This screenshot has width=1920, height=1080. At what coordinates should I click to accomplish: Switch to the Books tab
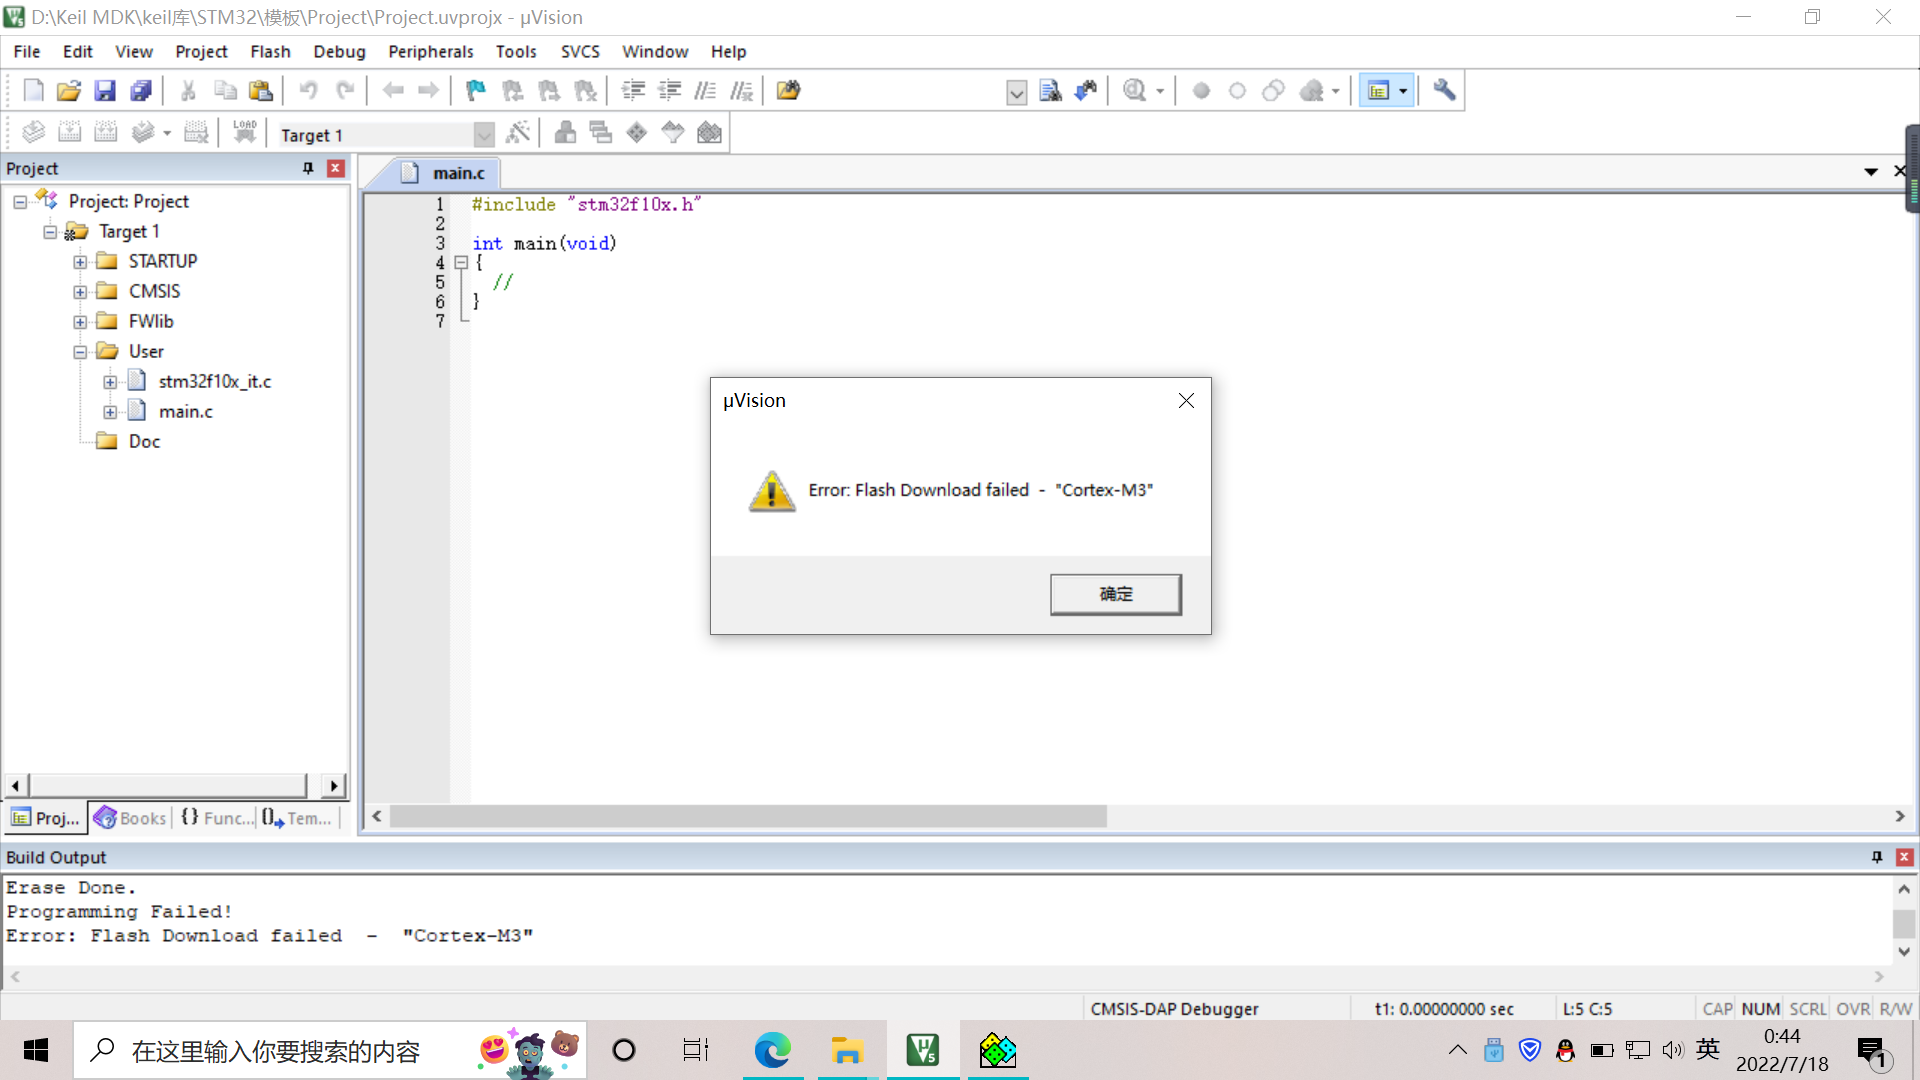tap(130, 818)
